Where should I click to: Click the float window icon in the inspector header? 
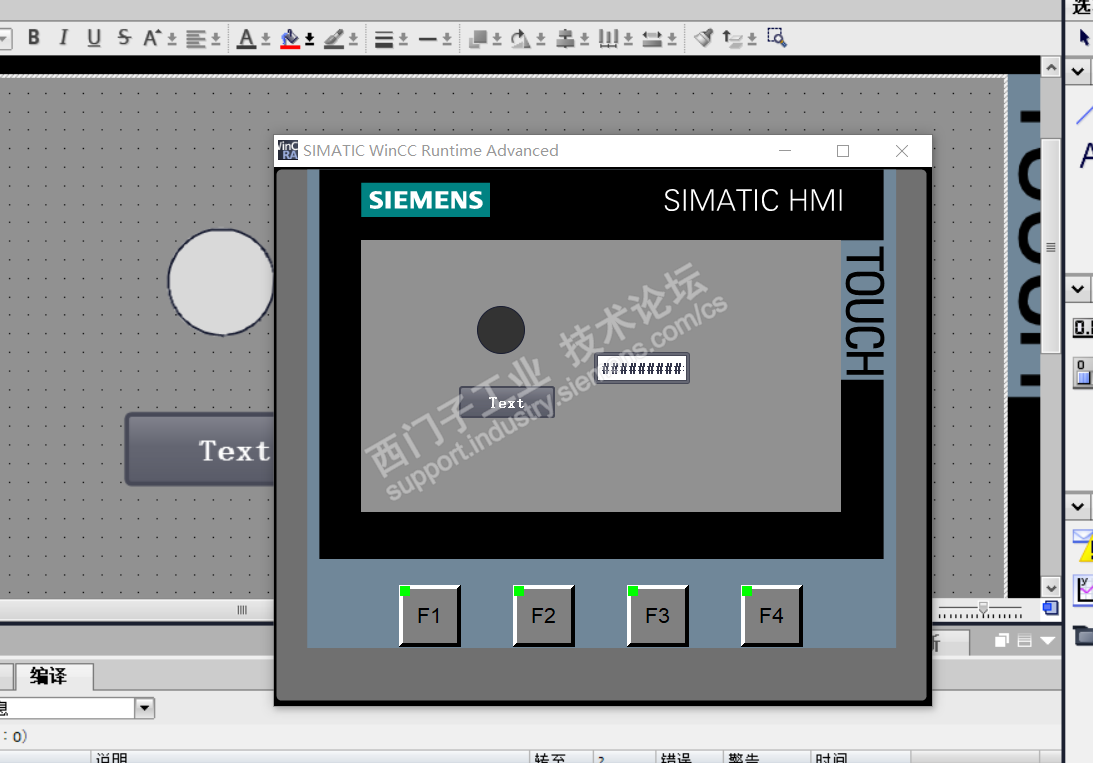pos(1002,640)
